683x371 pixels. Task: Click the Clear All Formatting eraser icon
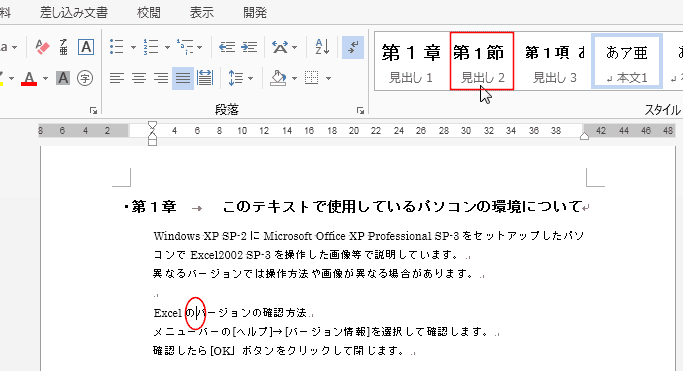[x=42, y=47]
